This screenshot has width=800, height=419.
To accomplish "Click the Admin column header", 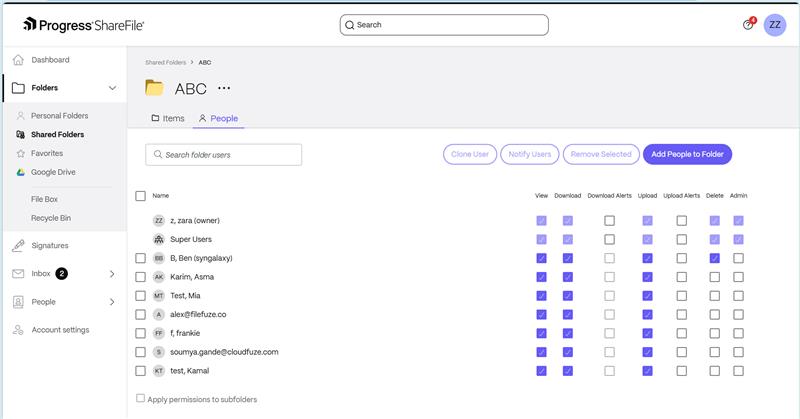I will [738, 195].
